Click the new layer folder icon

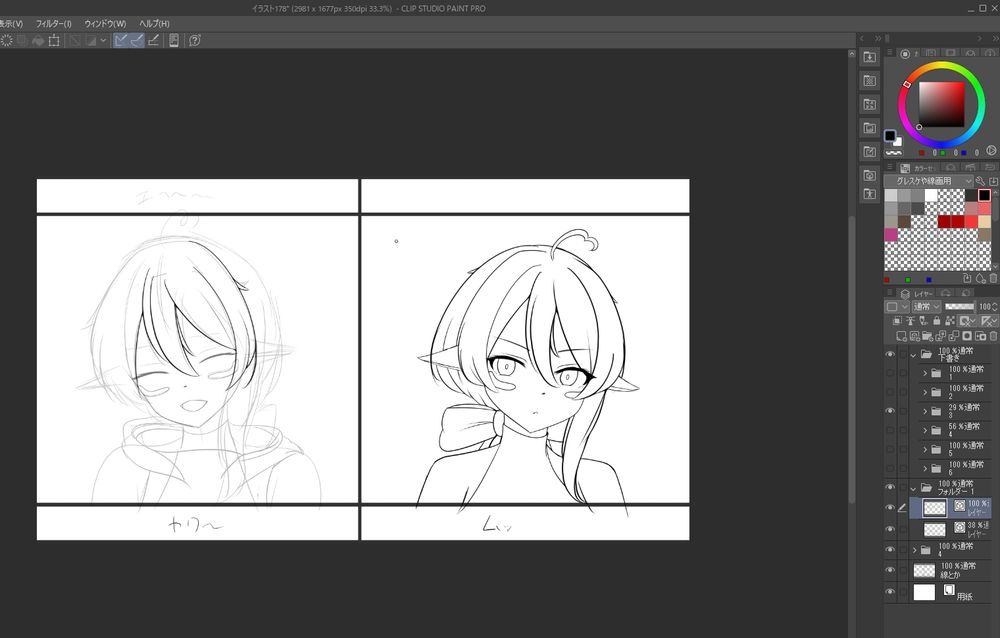click(x=927, y=336)
